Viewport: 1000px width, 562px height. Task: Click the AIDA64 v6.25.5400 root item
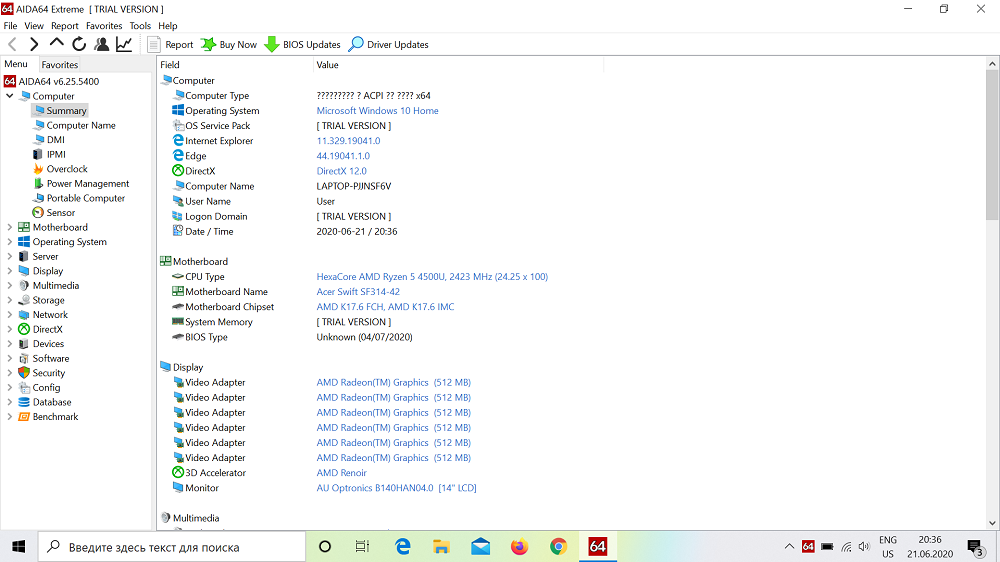52,81
